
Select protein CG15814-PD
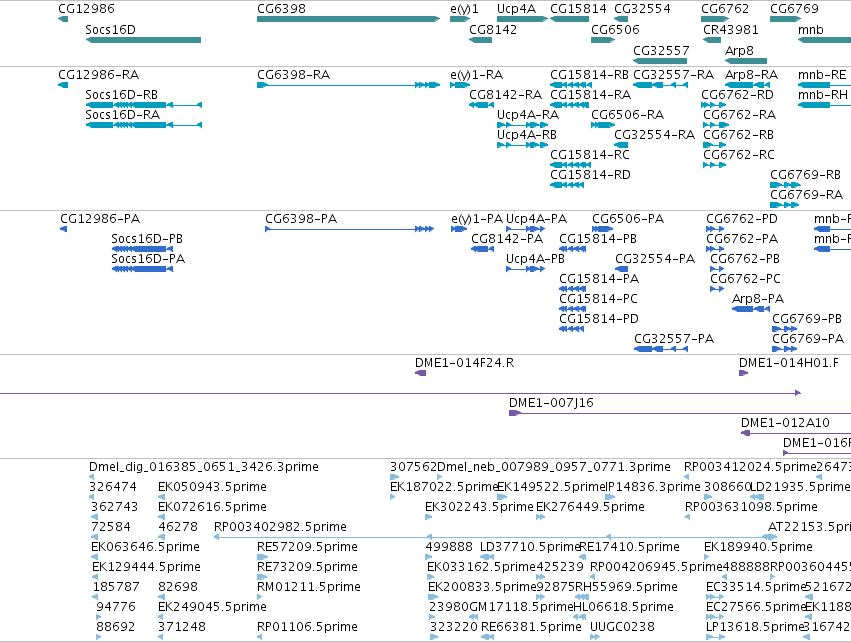tap(571, 329)
